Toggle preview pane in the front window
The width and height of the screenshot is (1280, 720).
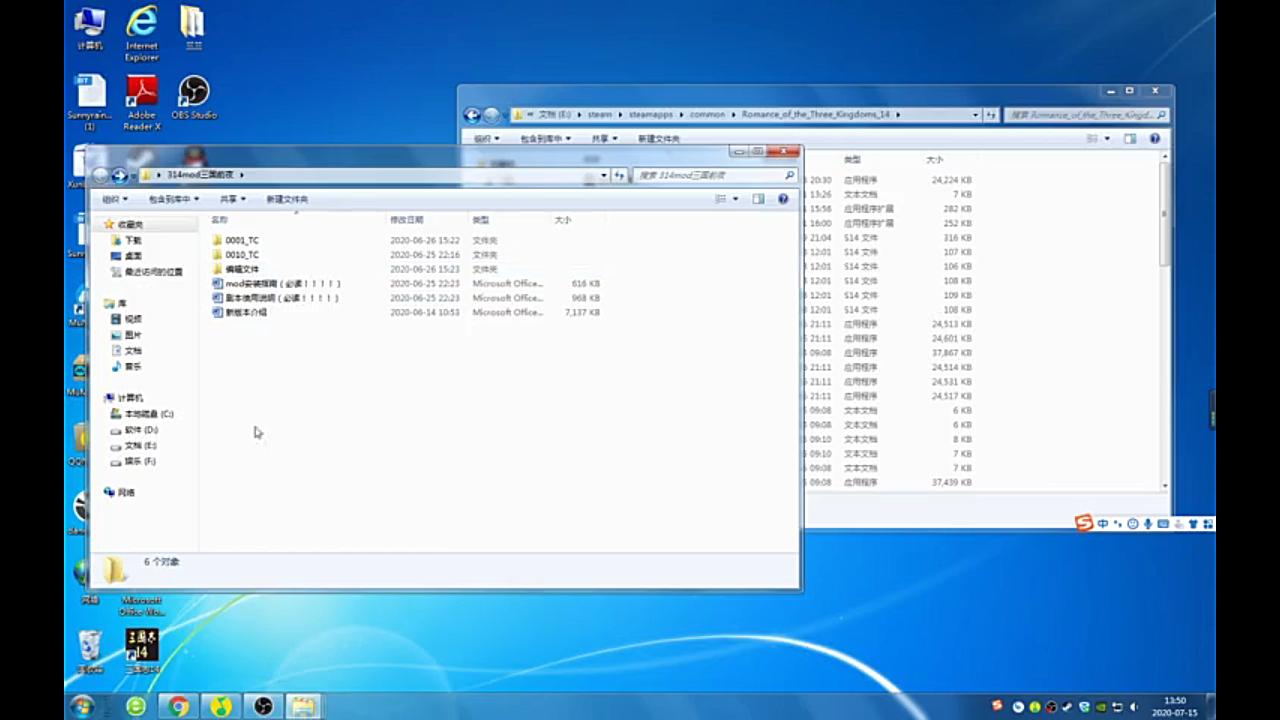[x=758, y=199]
